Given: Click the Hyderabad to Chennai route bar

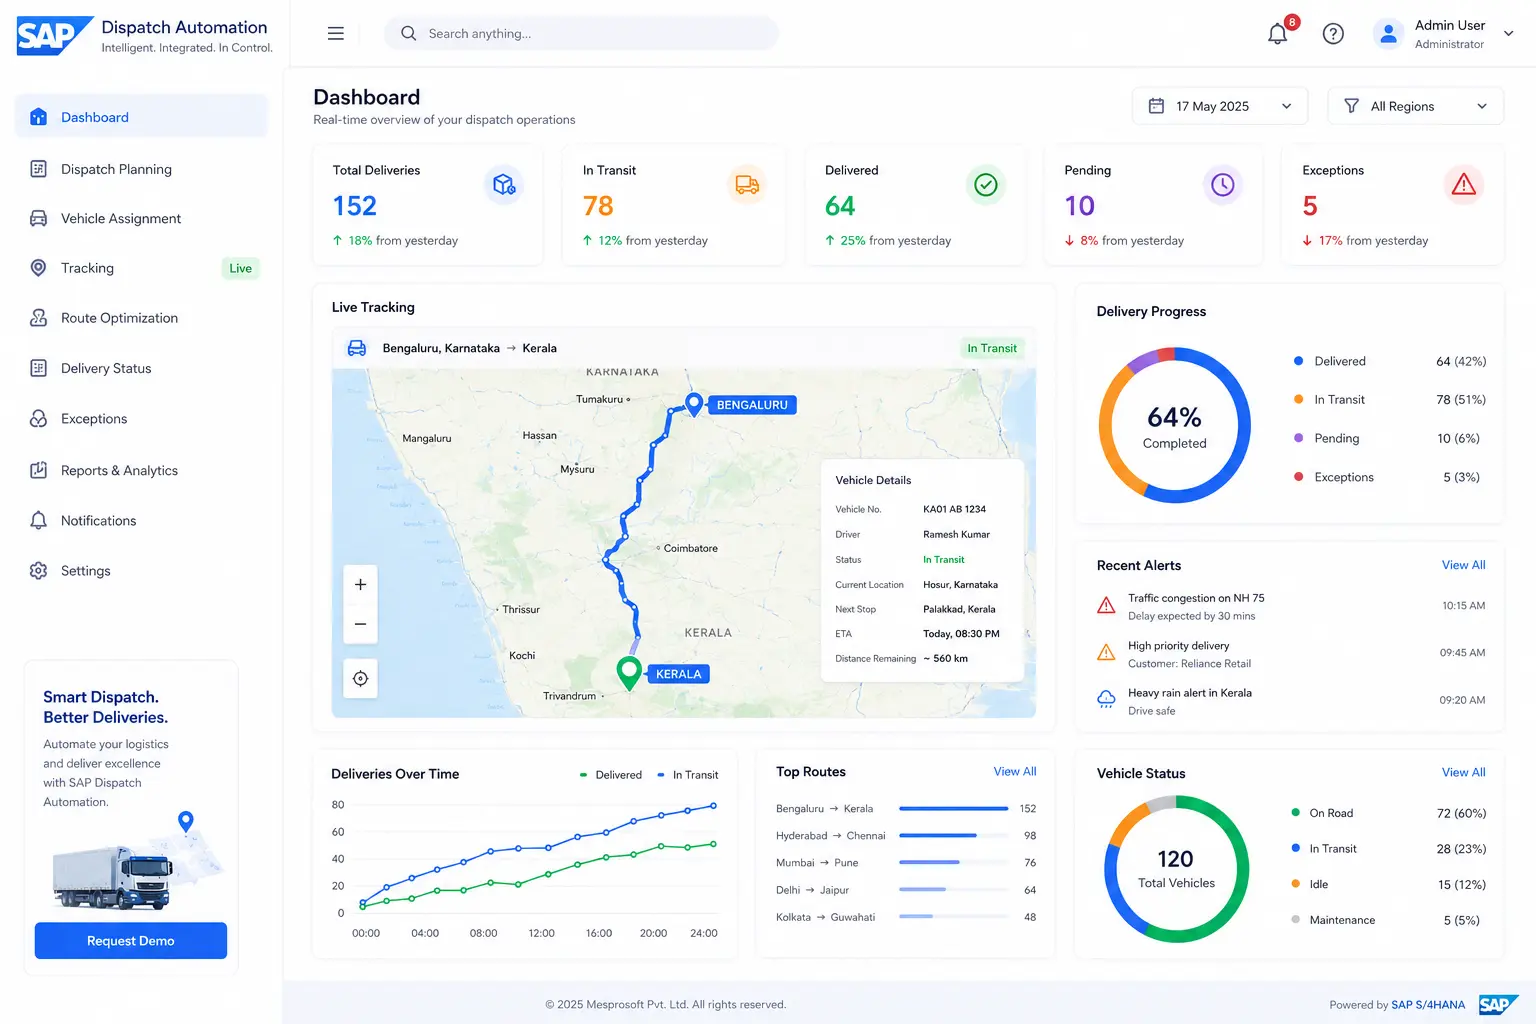Looking at the screenshot, I should [954, 835].
